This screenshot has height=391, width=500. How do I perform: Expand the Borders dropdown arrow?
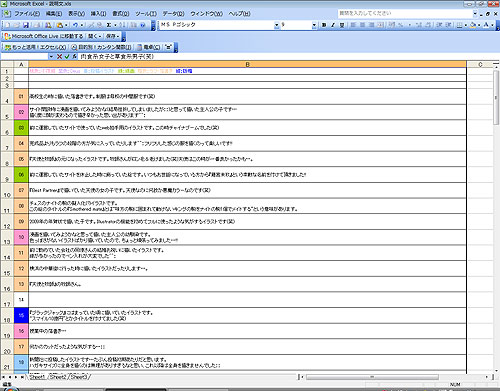465,25
